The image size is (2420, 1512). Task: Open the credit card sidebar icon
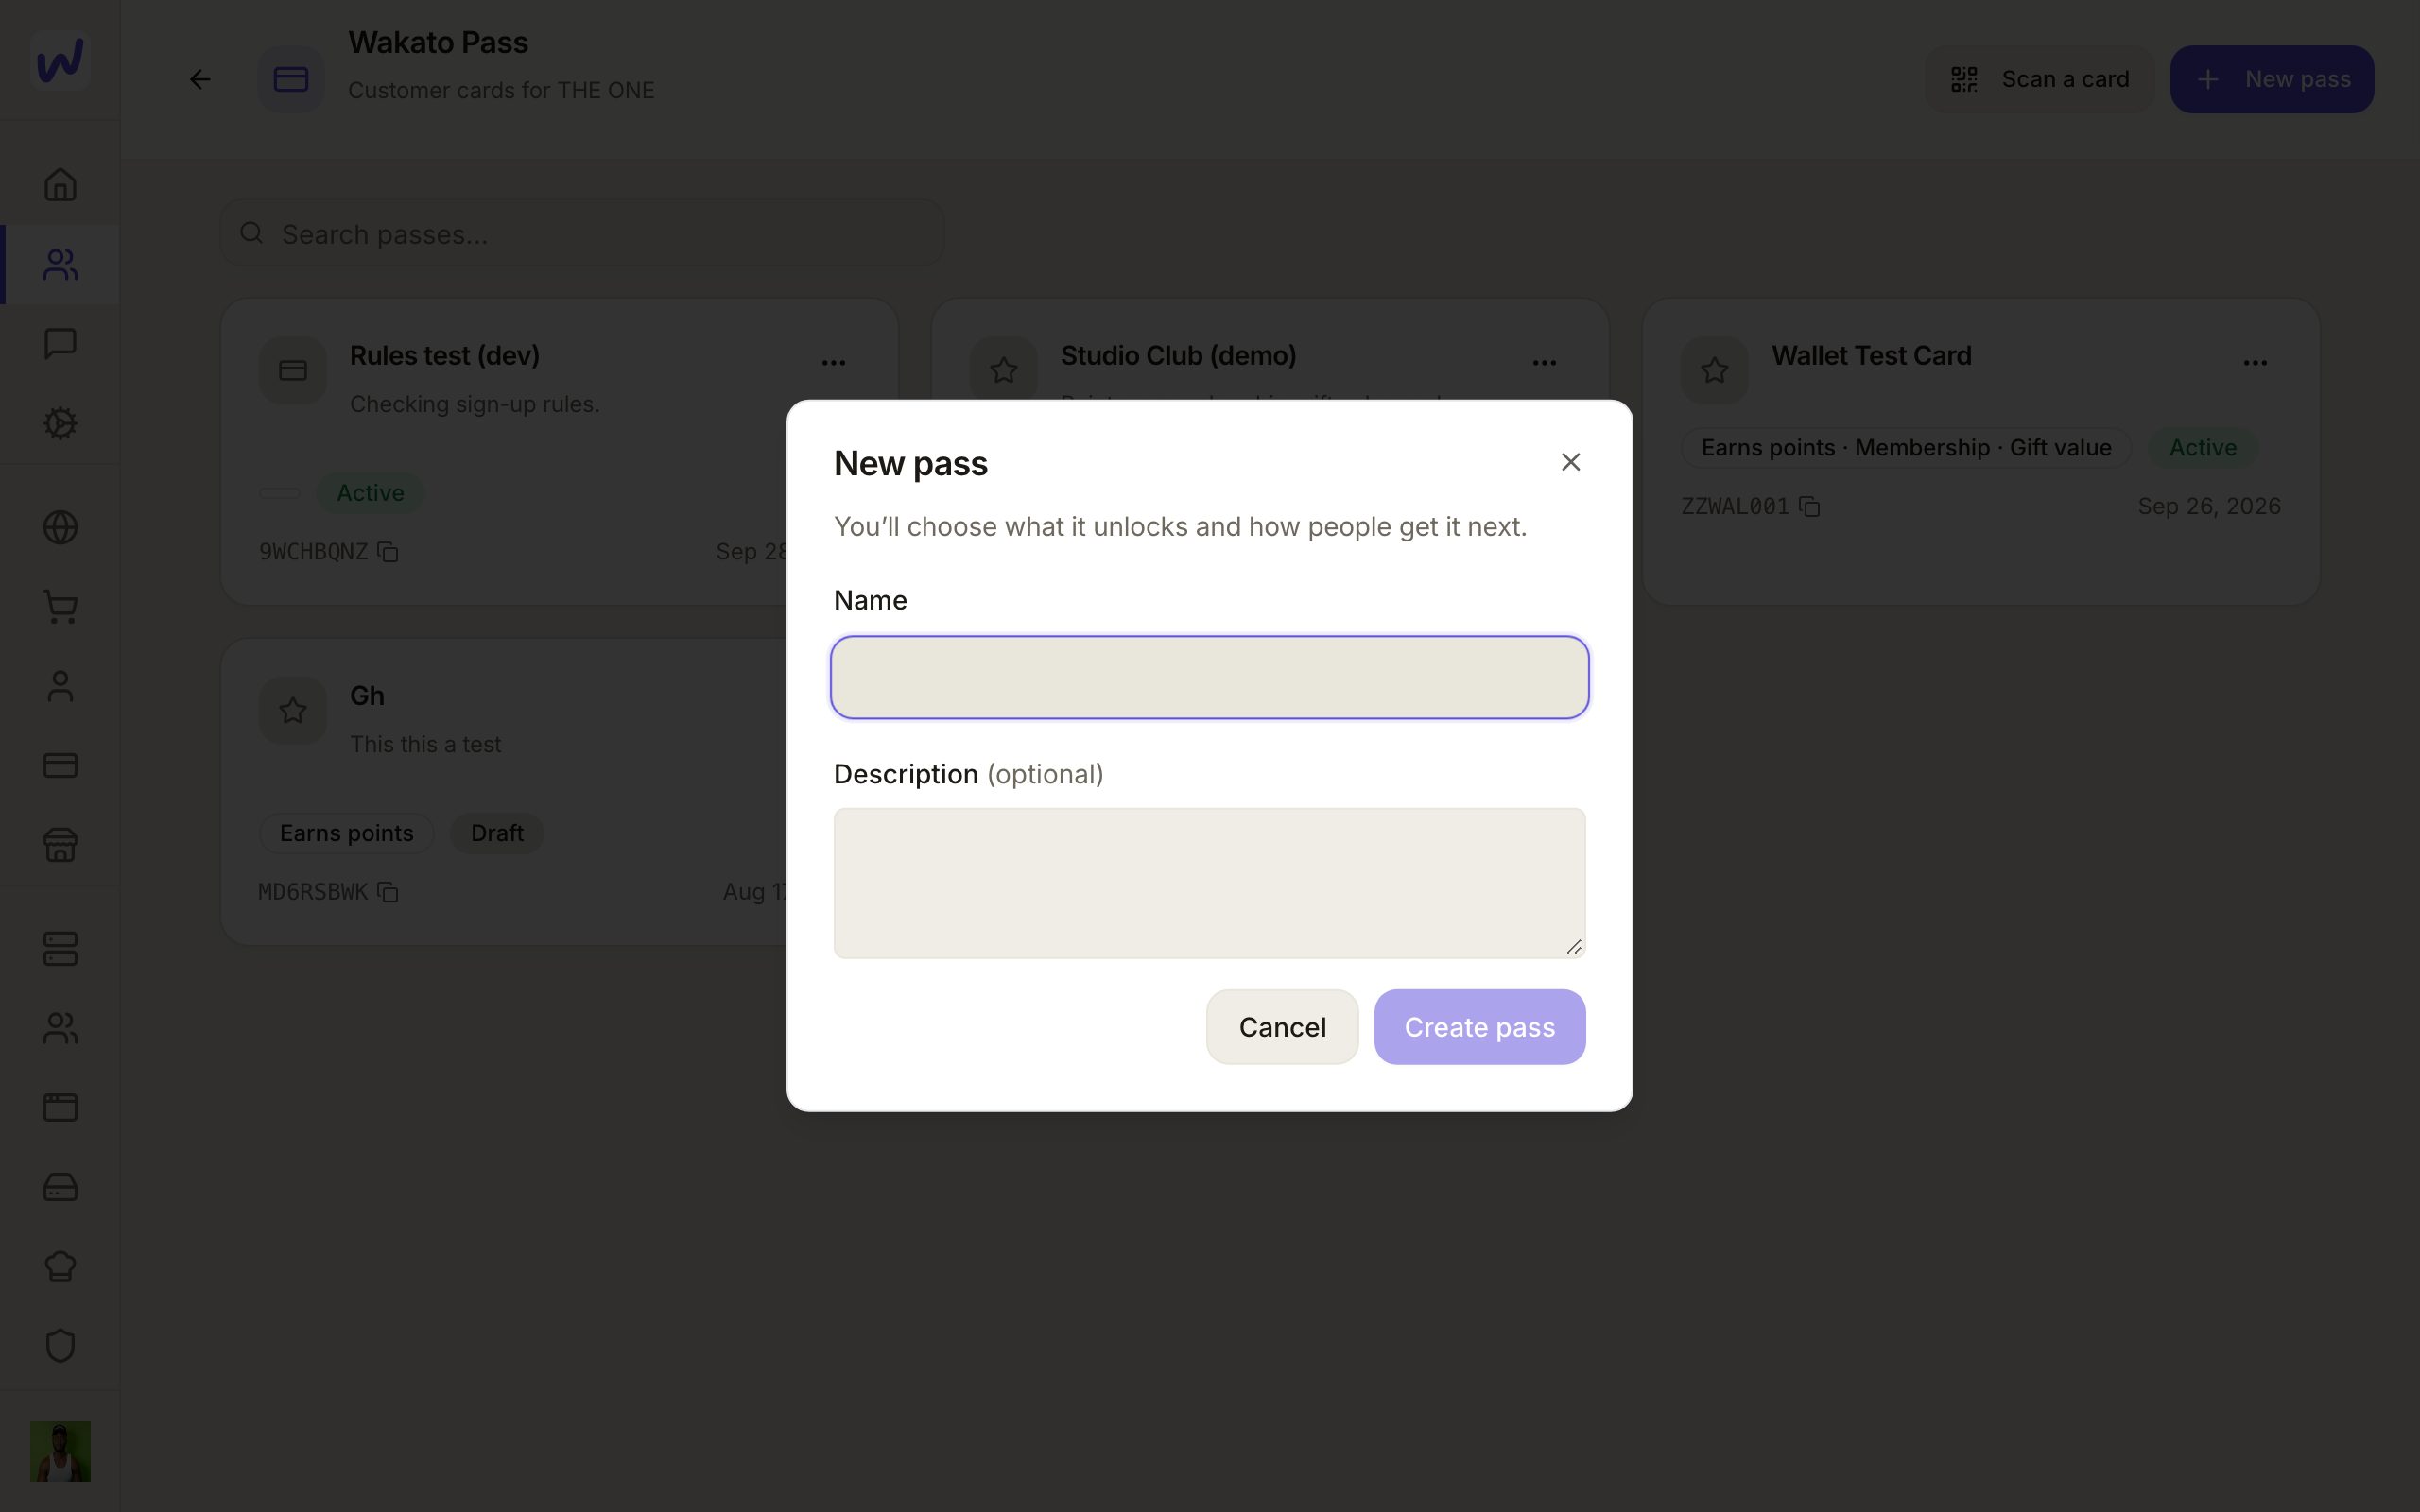click(x=60, y=765)
